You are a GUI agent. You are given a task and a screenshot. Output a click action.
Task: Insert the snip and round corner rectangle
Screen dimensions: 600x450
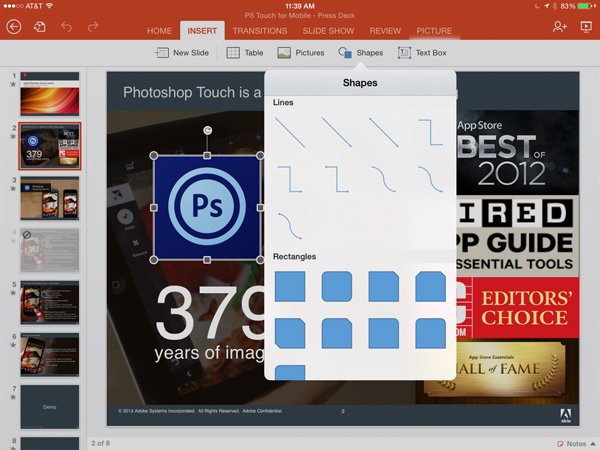click(x=337, y=333)
